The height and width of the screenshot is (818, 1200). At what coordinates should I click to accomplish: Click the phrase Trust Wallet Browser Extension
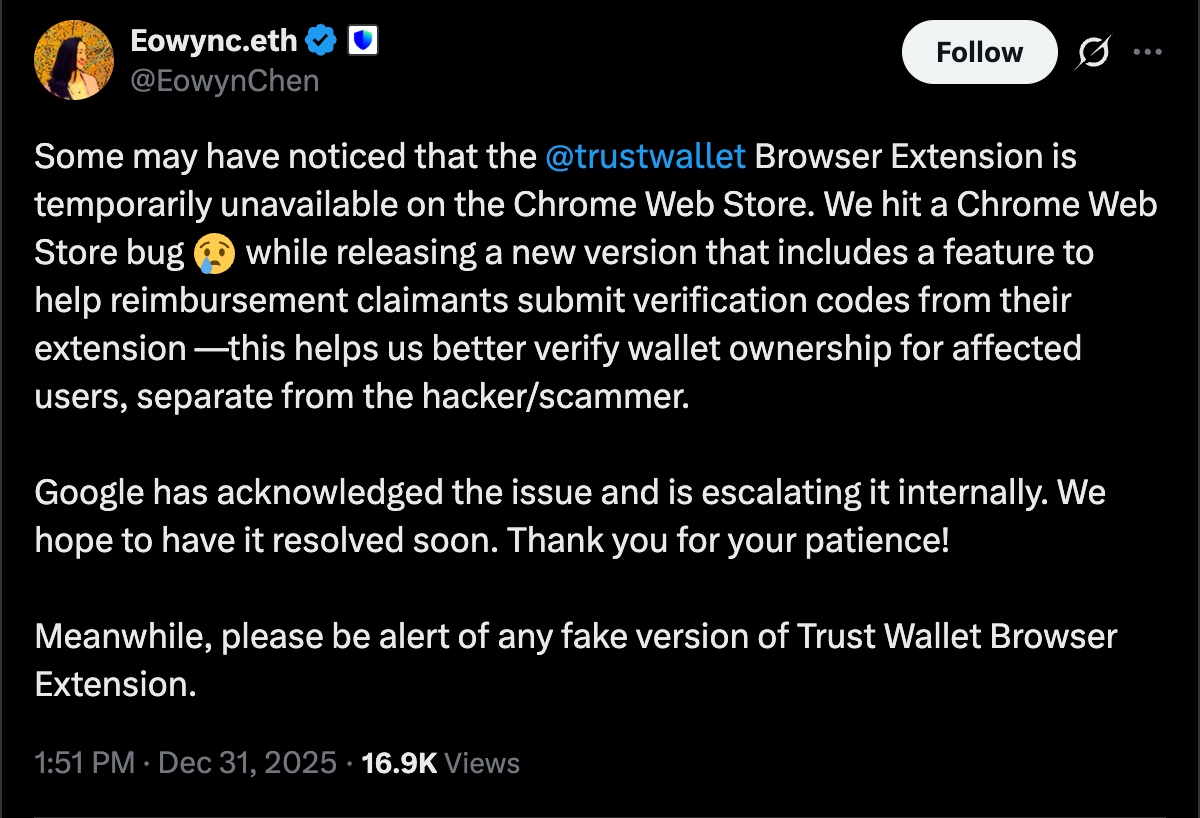[x=956, y=636]
